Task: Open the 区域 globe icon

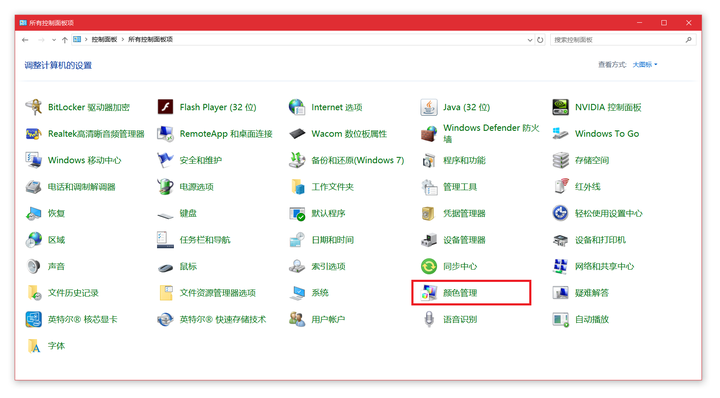Action: click(34, 240)
